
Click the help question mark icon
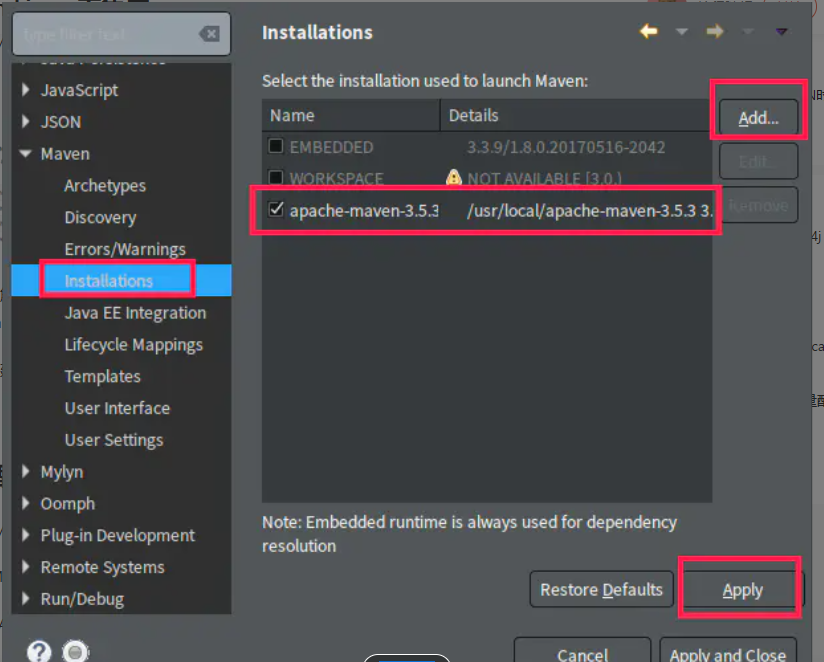tap(39, 652)
